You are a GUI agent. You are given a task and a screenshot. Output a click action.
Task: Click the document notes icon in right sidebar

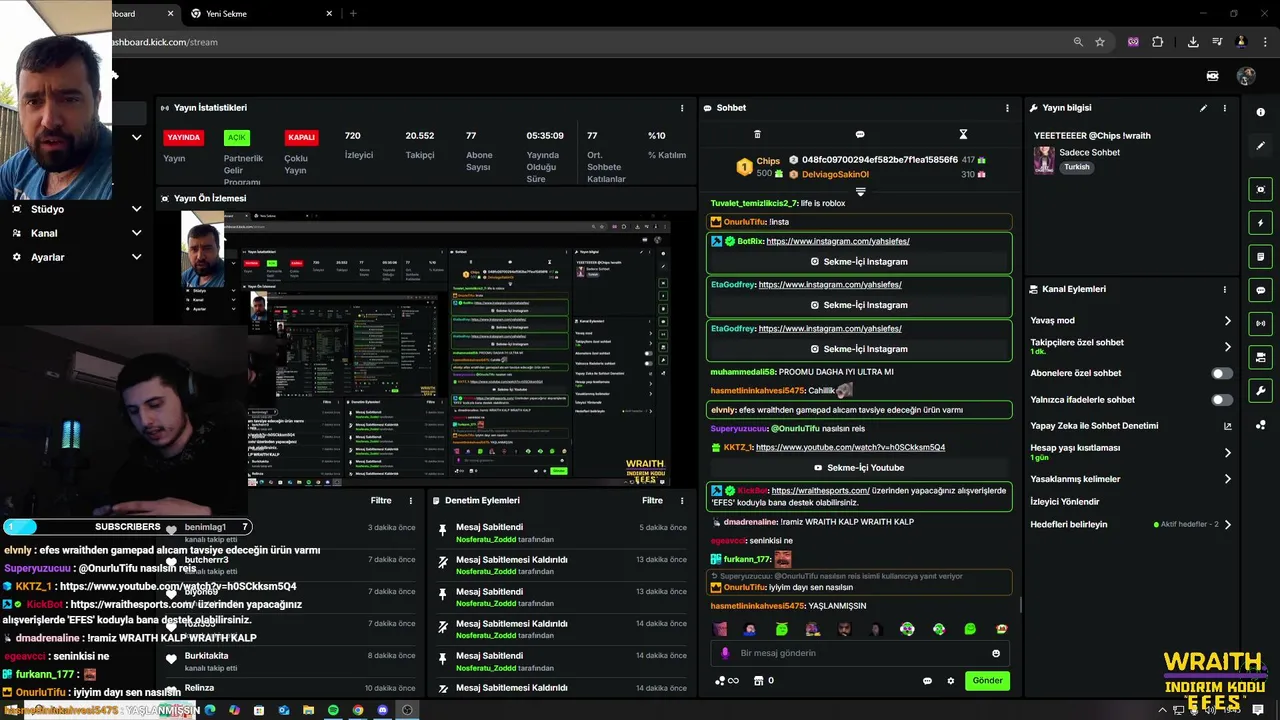coord(1261,257)
